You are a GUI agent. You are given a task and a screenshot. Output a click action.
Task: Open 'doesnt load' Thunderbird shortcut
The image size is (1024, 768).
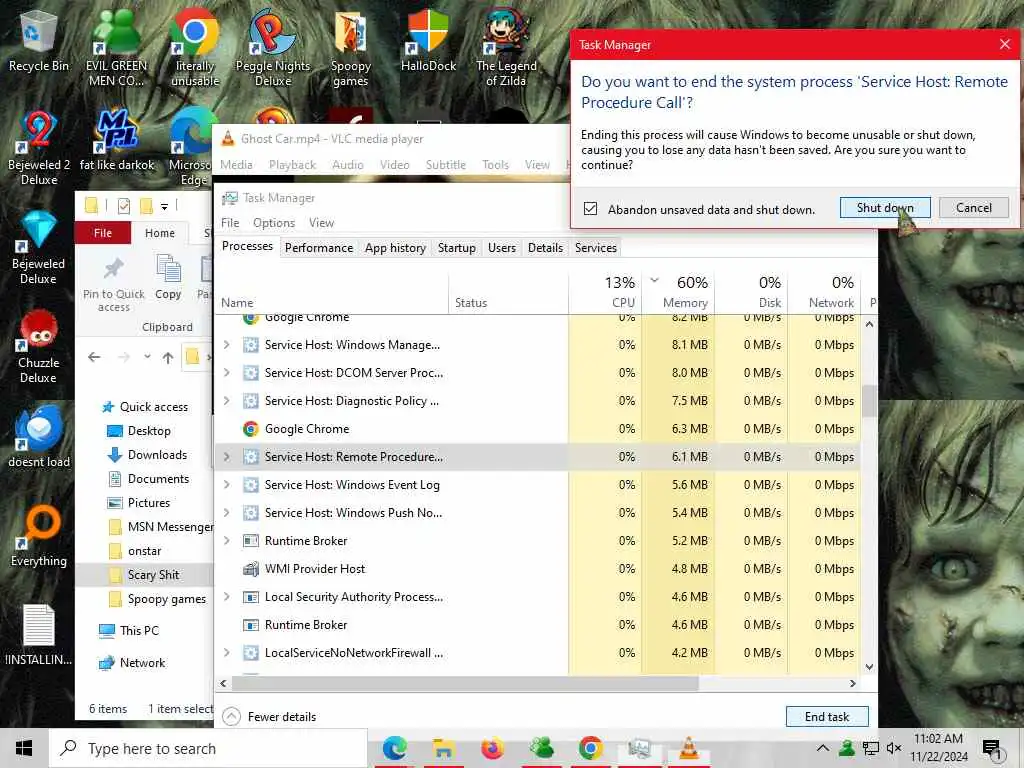pos(39,436)
